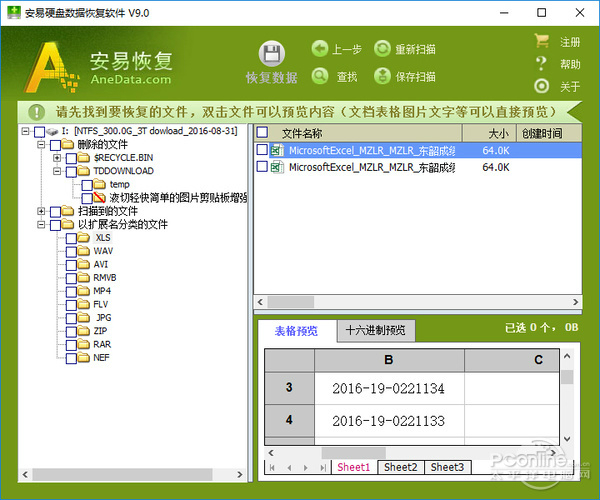
Task: Click the tree panel horizontal scrollbar thumb
Action: [122, 475]
